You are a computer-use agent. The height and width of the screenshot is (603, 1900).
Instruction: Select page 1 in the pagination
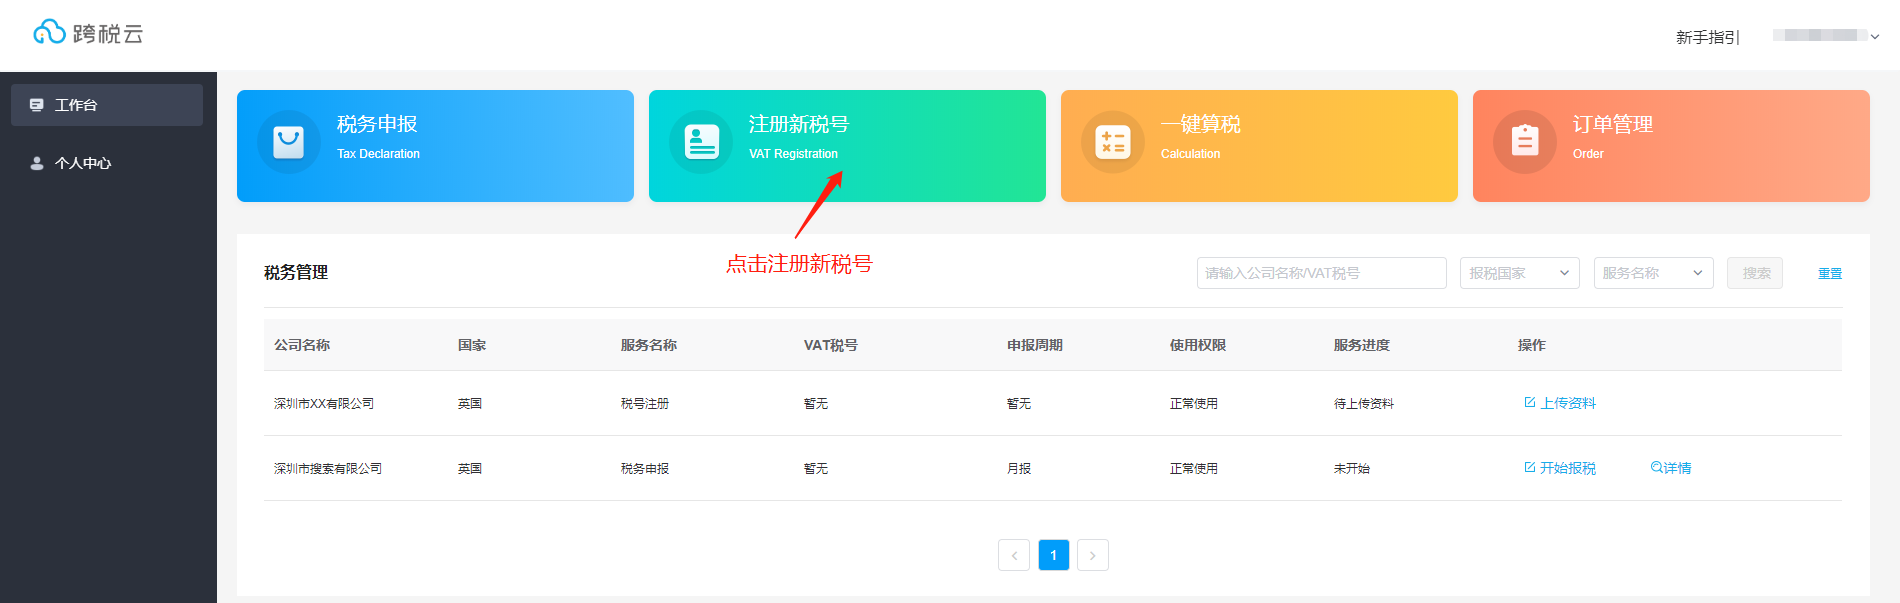1054,555
